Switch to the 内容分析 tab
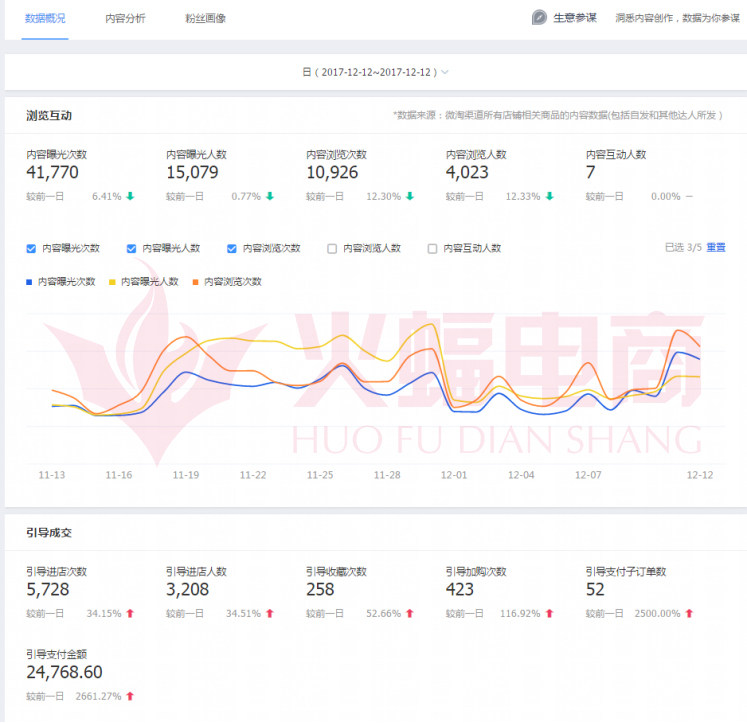Screen dimensions: 747x723 pos(125,18)
